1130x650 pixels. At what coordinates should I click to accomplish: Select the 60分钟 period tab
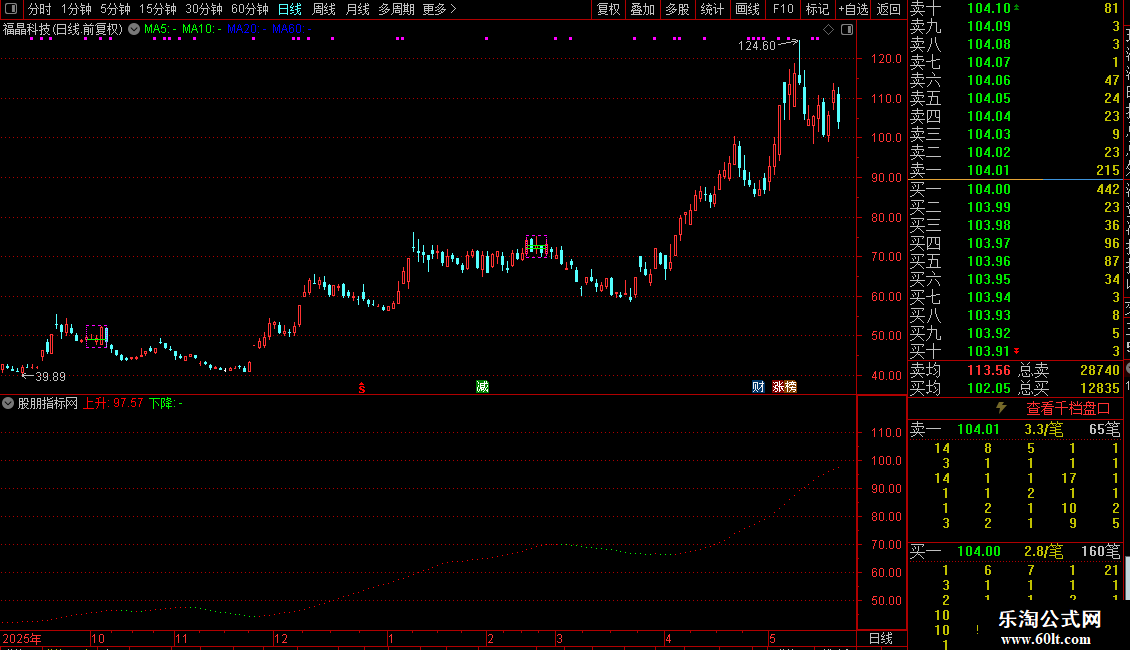(250, 9)
